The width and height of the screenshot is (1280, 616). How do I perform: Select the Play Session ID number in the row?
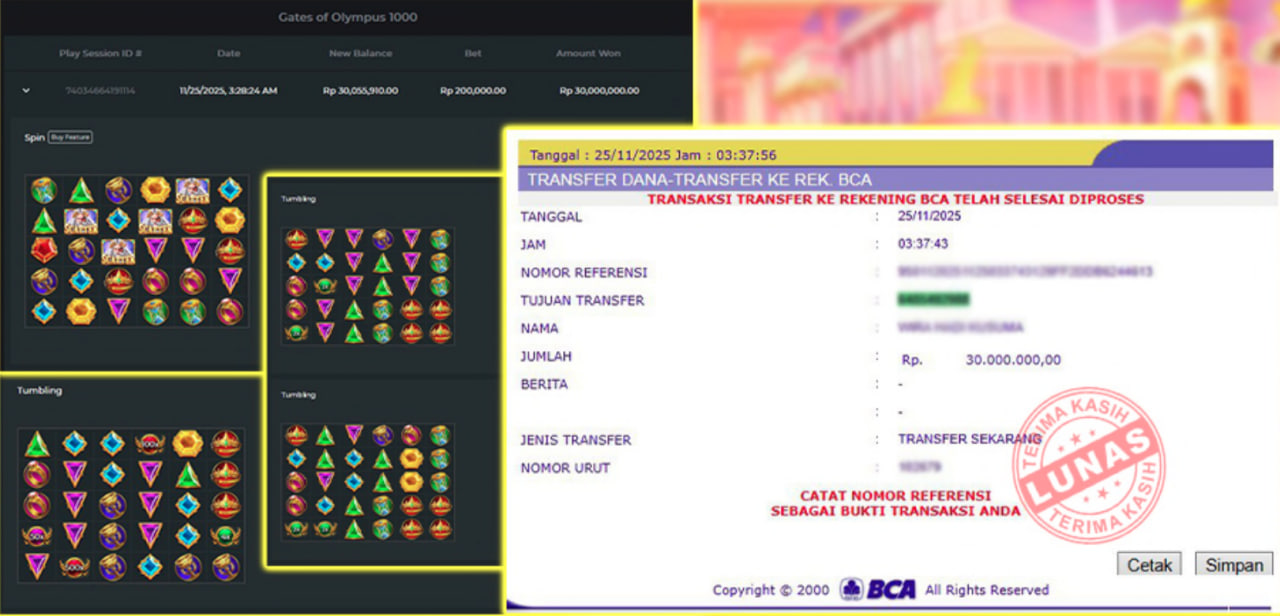pos(100,91)
